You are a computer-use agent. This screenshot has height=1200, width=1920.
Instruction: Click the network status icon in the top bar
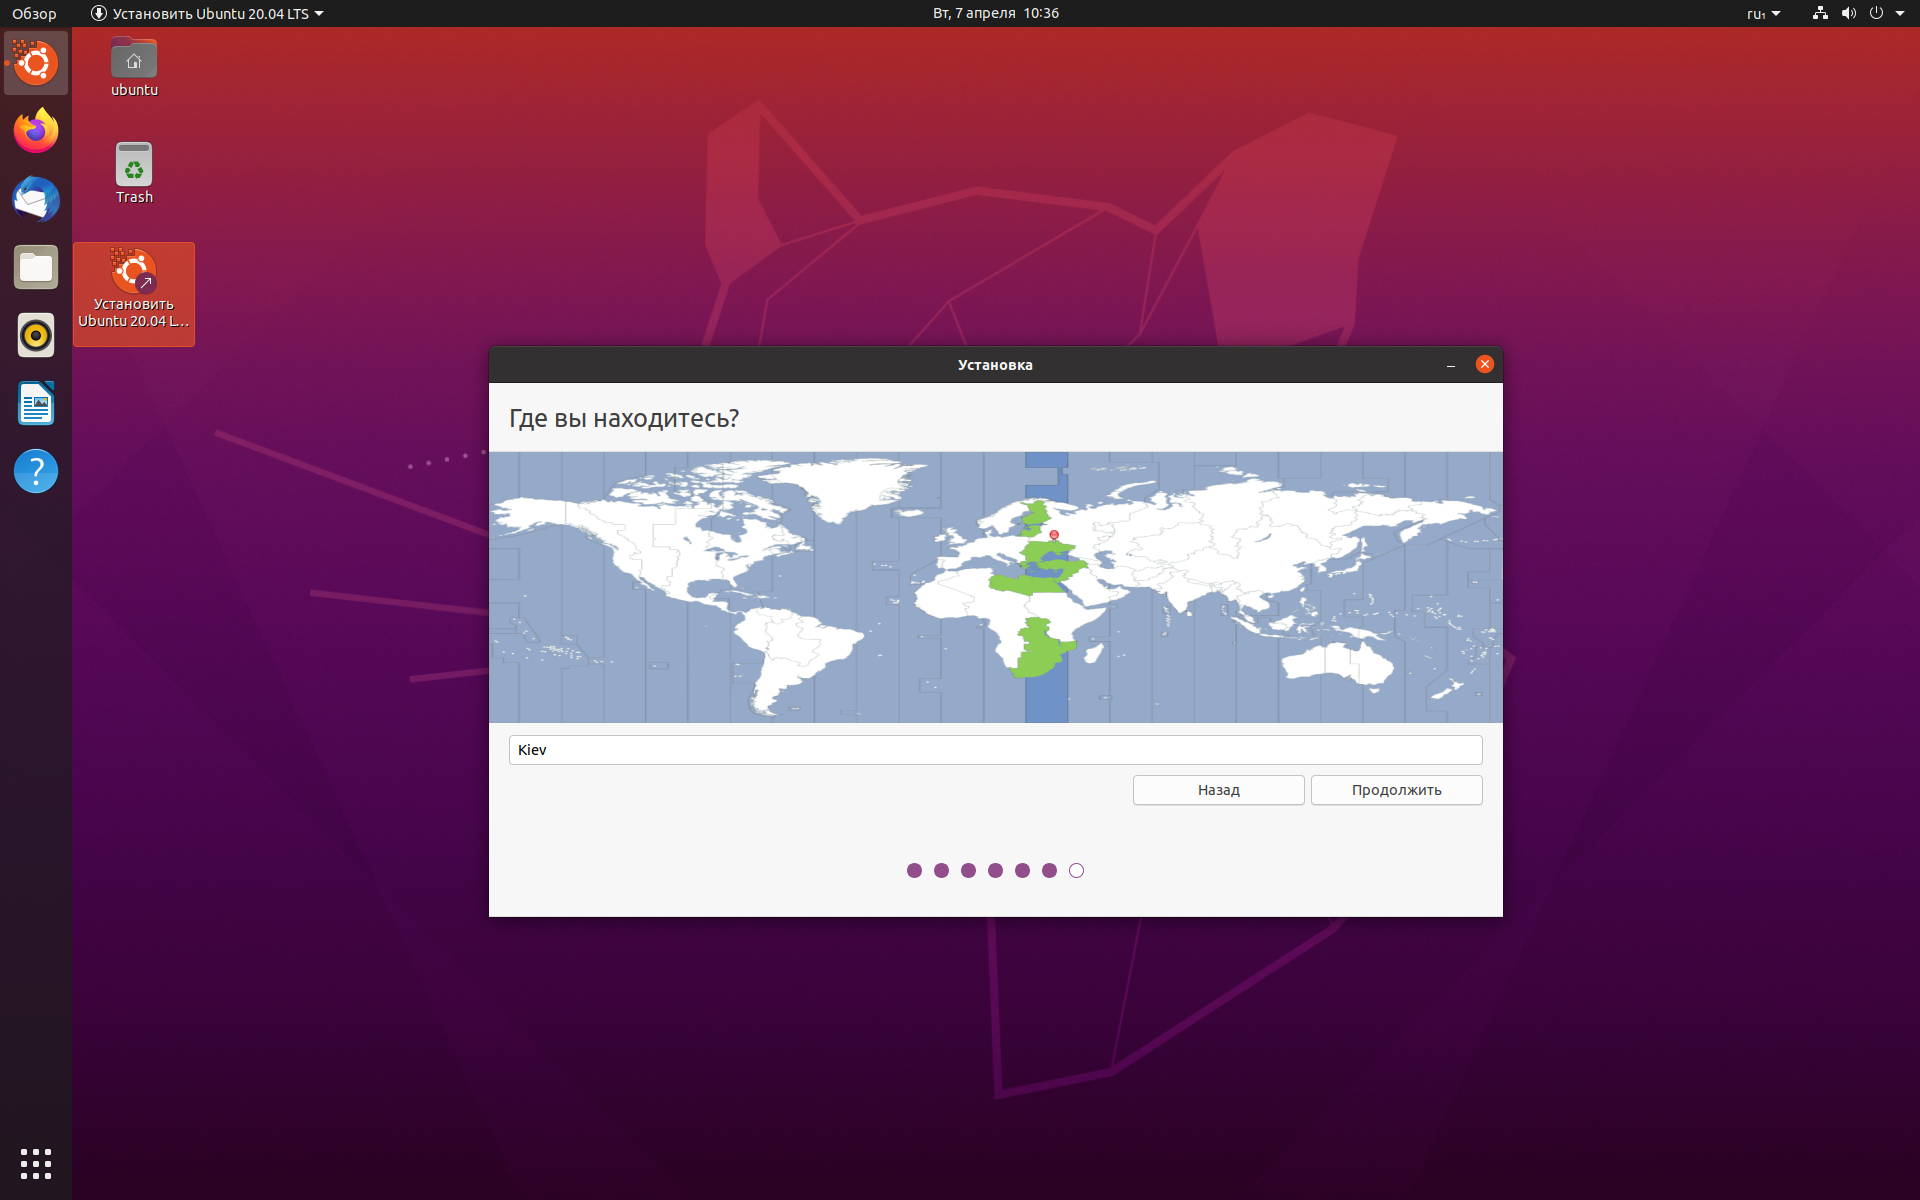click(1820, 13)
